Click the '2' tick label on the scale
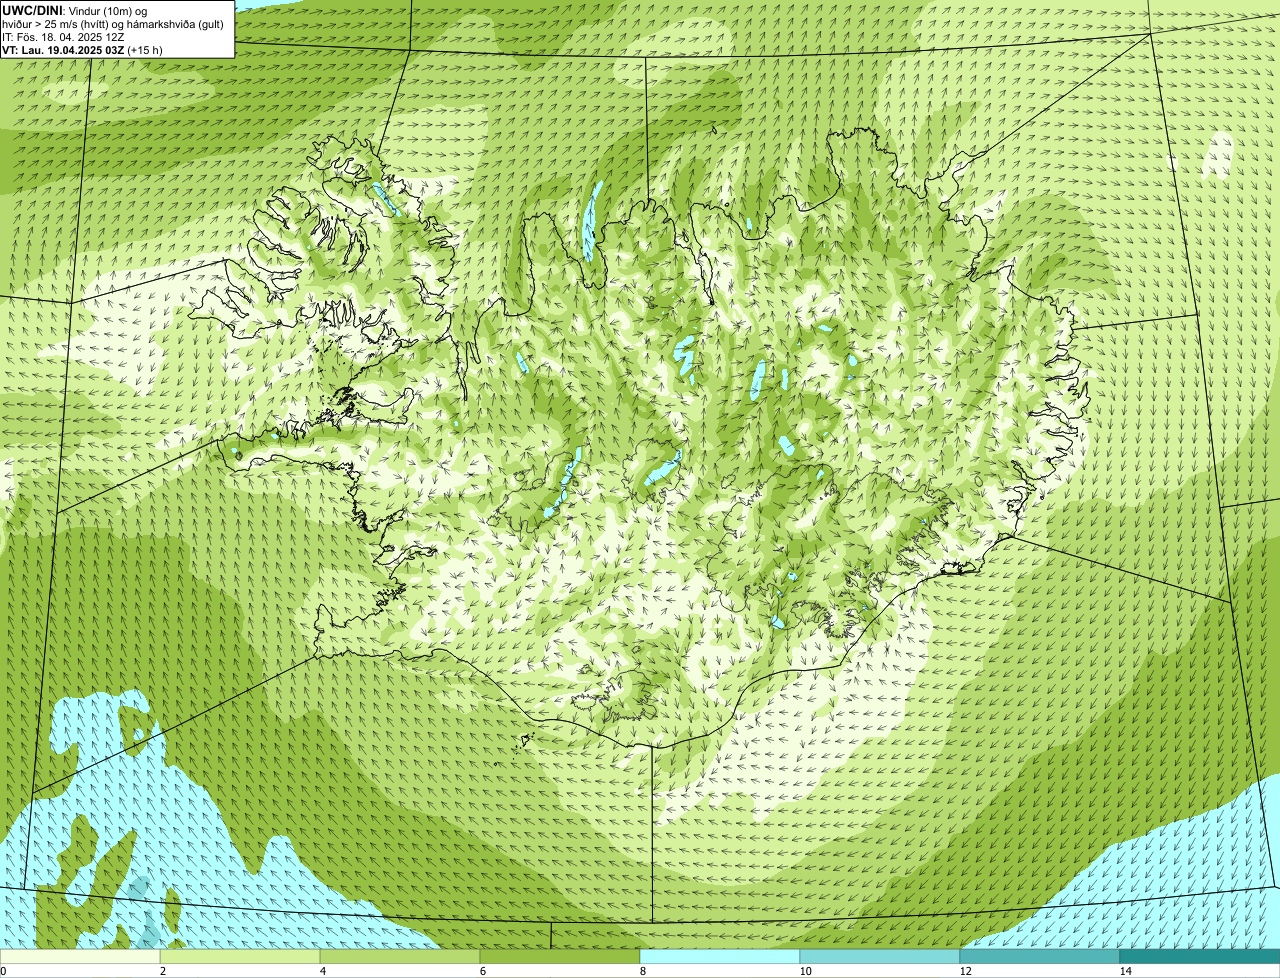Viewport: 1280px width, 978px height. tap(162, 971)
